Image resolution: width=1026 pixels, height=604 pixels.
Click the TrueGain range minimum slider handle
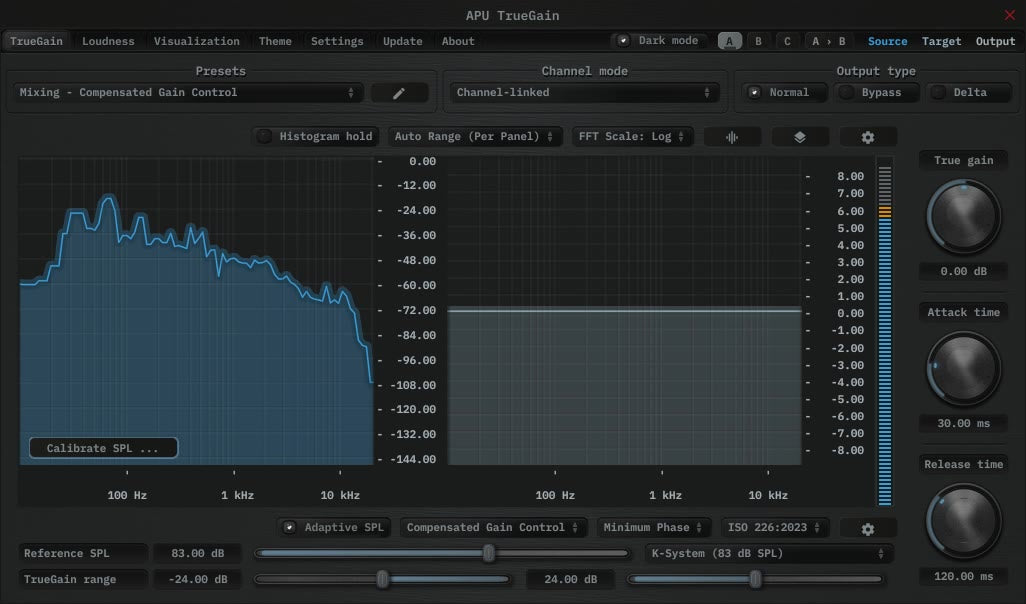pyautogui.click(x=383, y=579)
